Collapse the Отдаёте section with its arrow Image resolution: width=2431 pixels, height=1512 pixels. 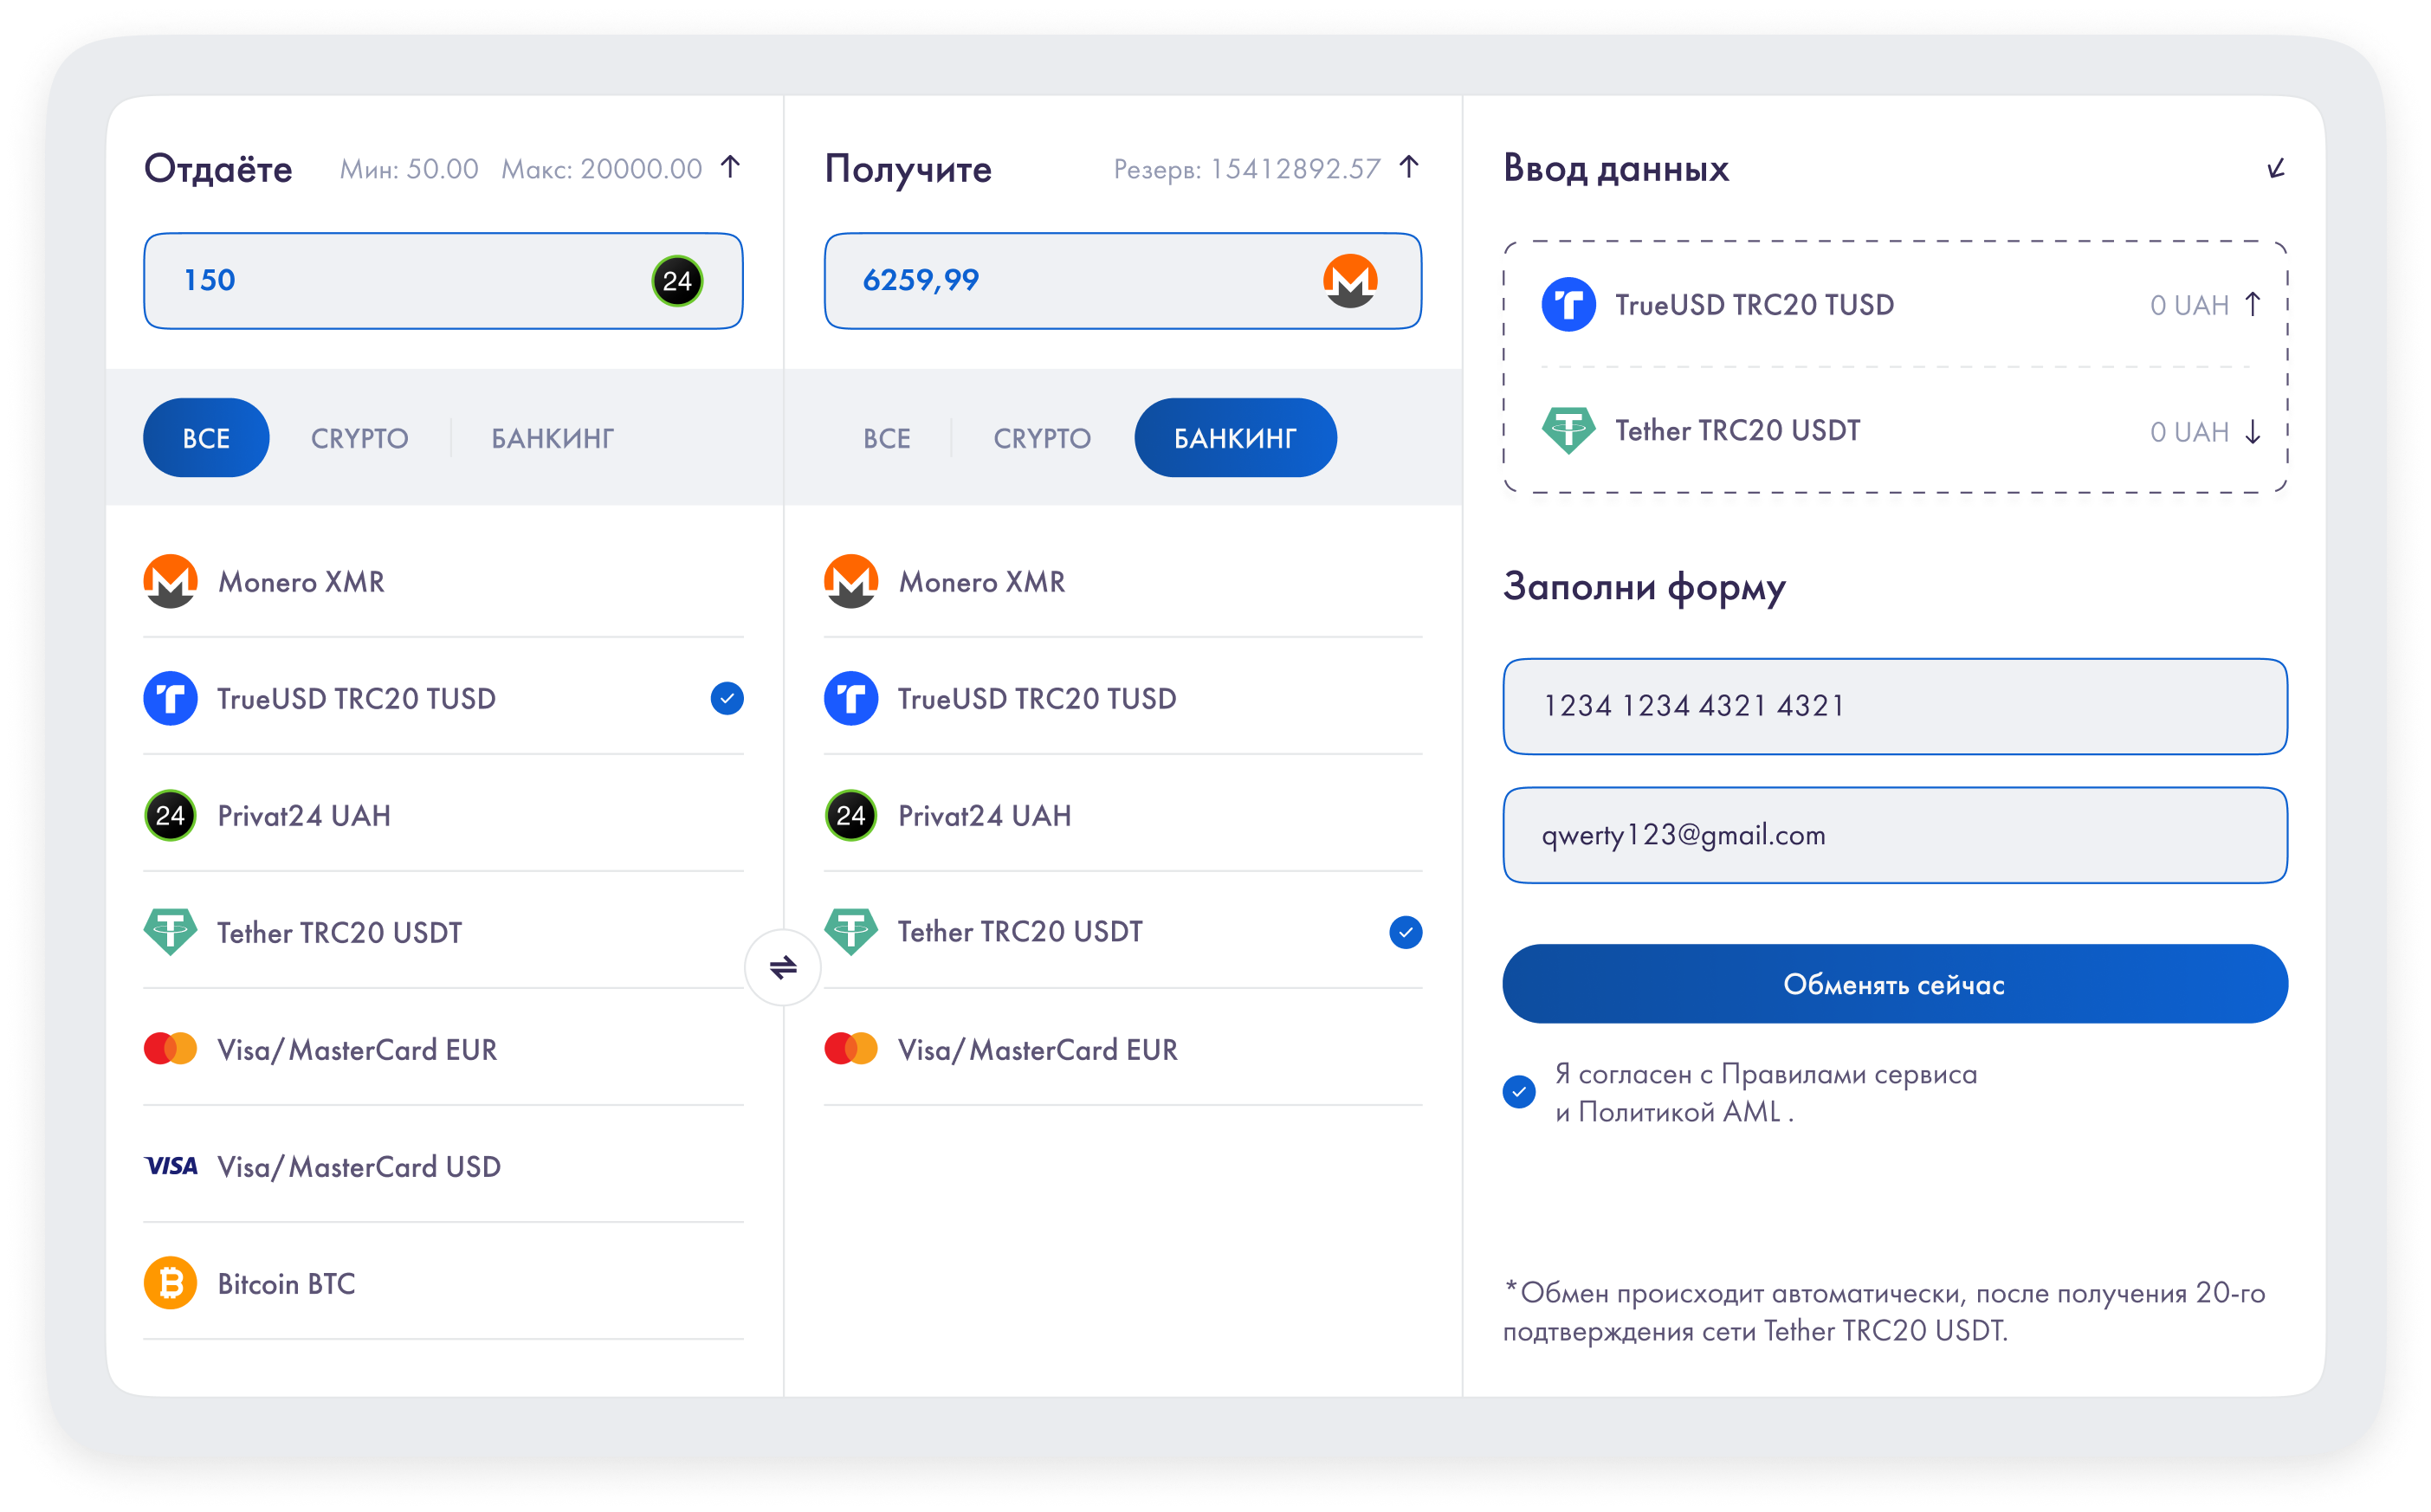click(x=731, y=167)
